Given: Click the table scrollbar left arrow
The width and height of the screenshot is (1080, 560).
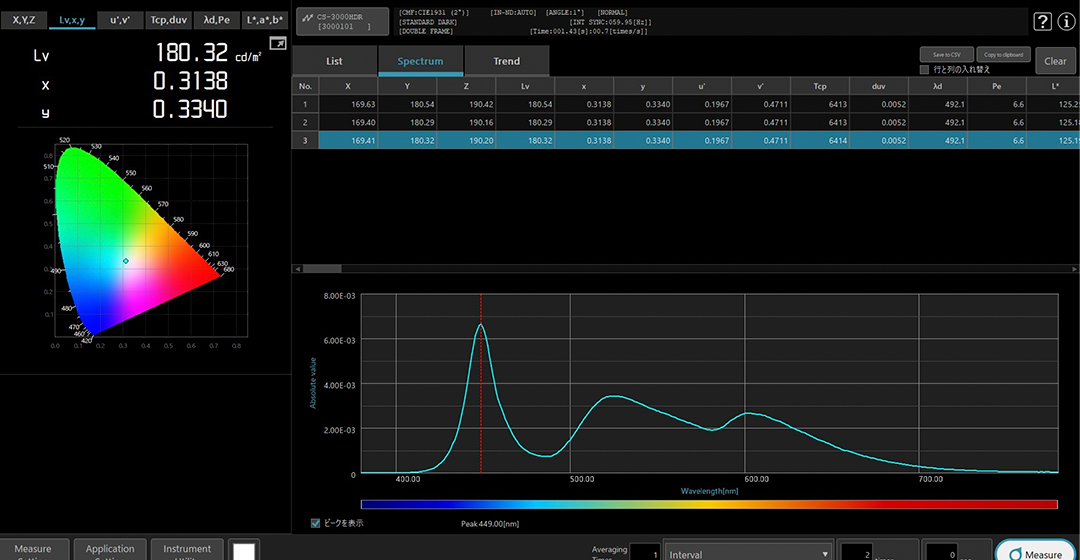Looking at the screenshot, I should point(298,269).
